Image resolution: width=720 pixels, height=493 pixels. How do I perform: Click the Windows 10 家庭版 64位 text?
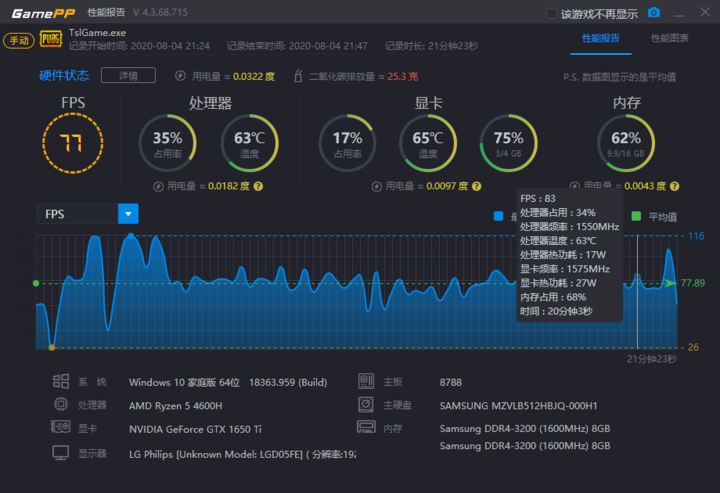[184, 382]
